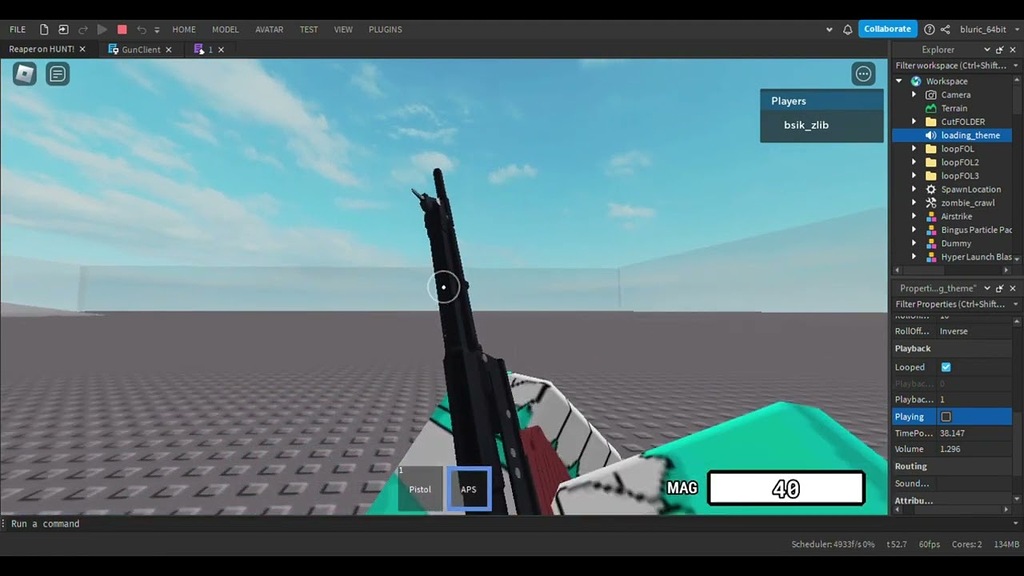
Task: Expand the loopFOL2 folder in Explorer
Action: 913,162
